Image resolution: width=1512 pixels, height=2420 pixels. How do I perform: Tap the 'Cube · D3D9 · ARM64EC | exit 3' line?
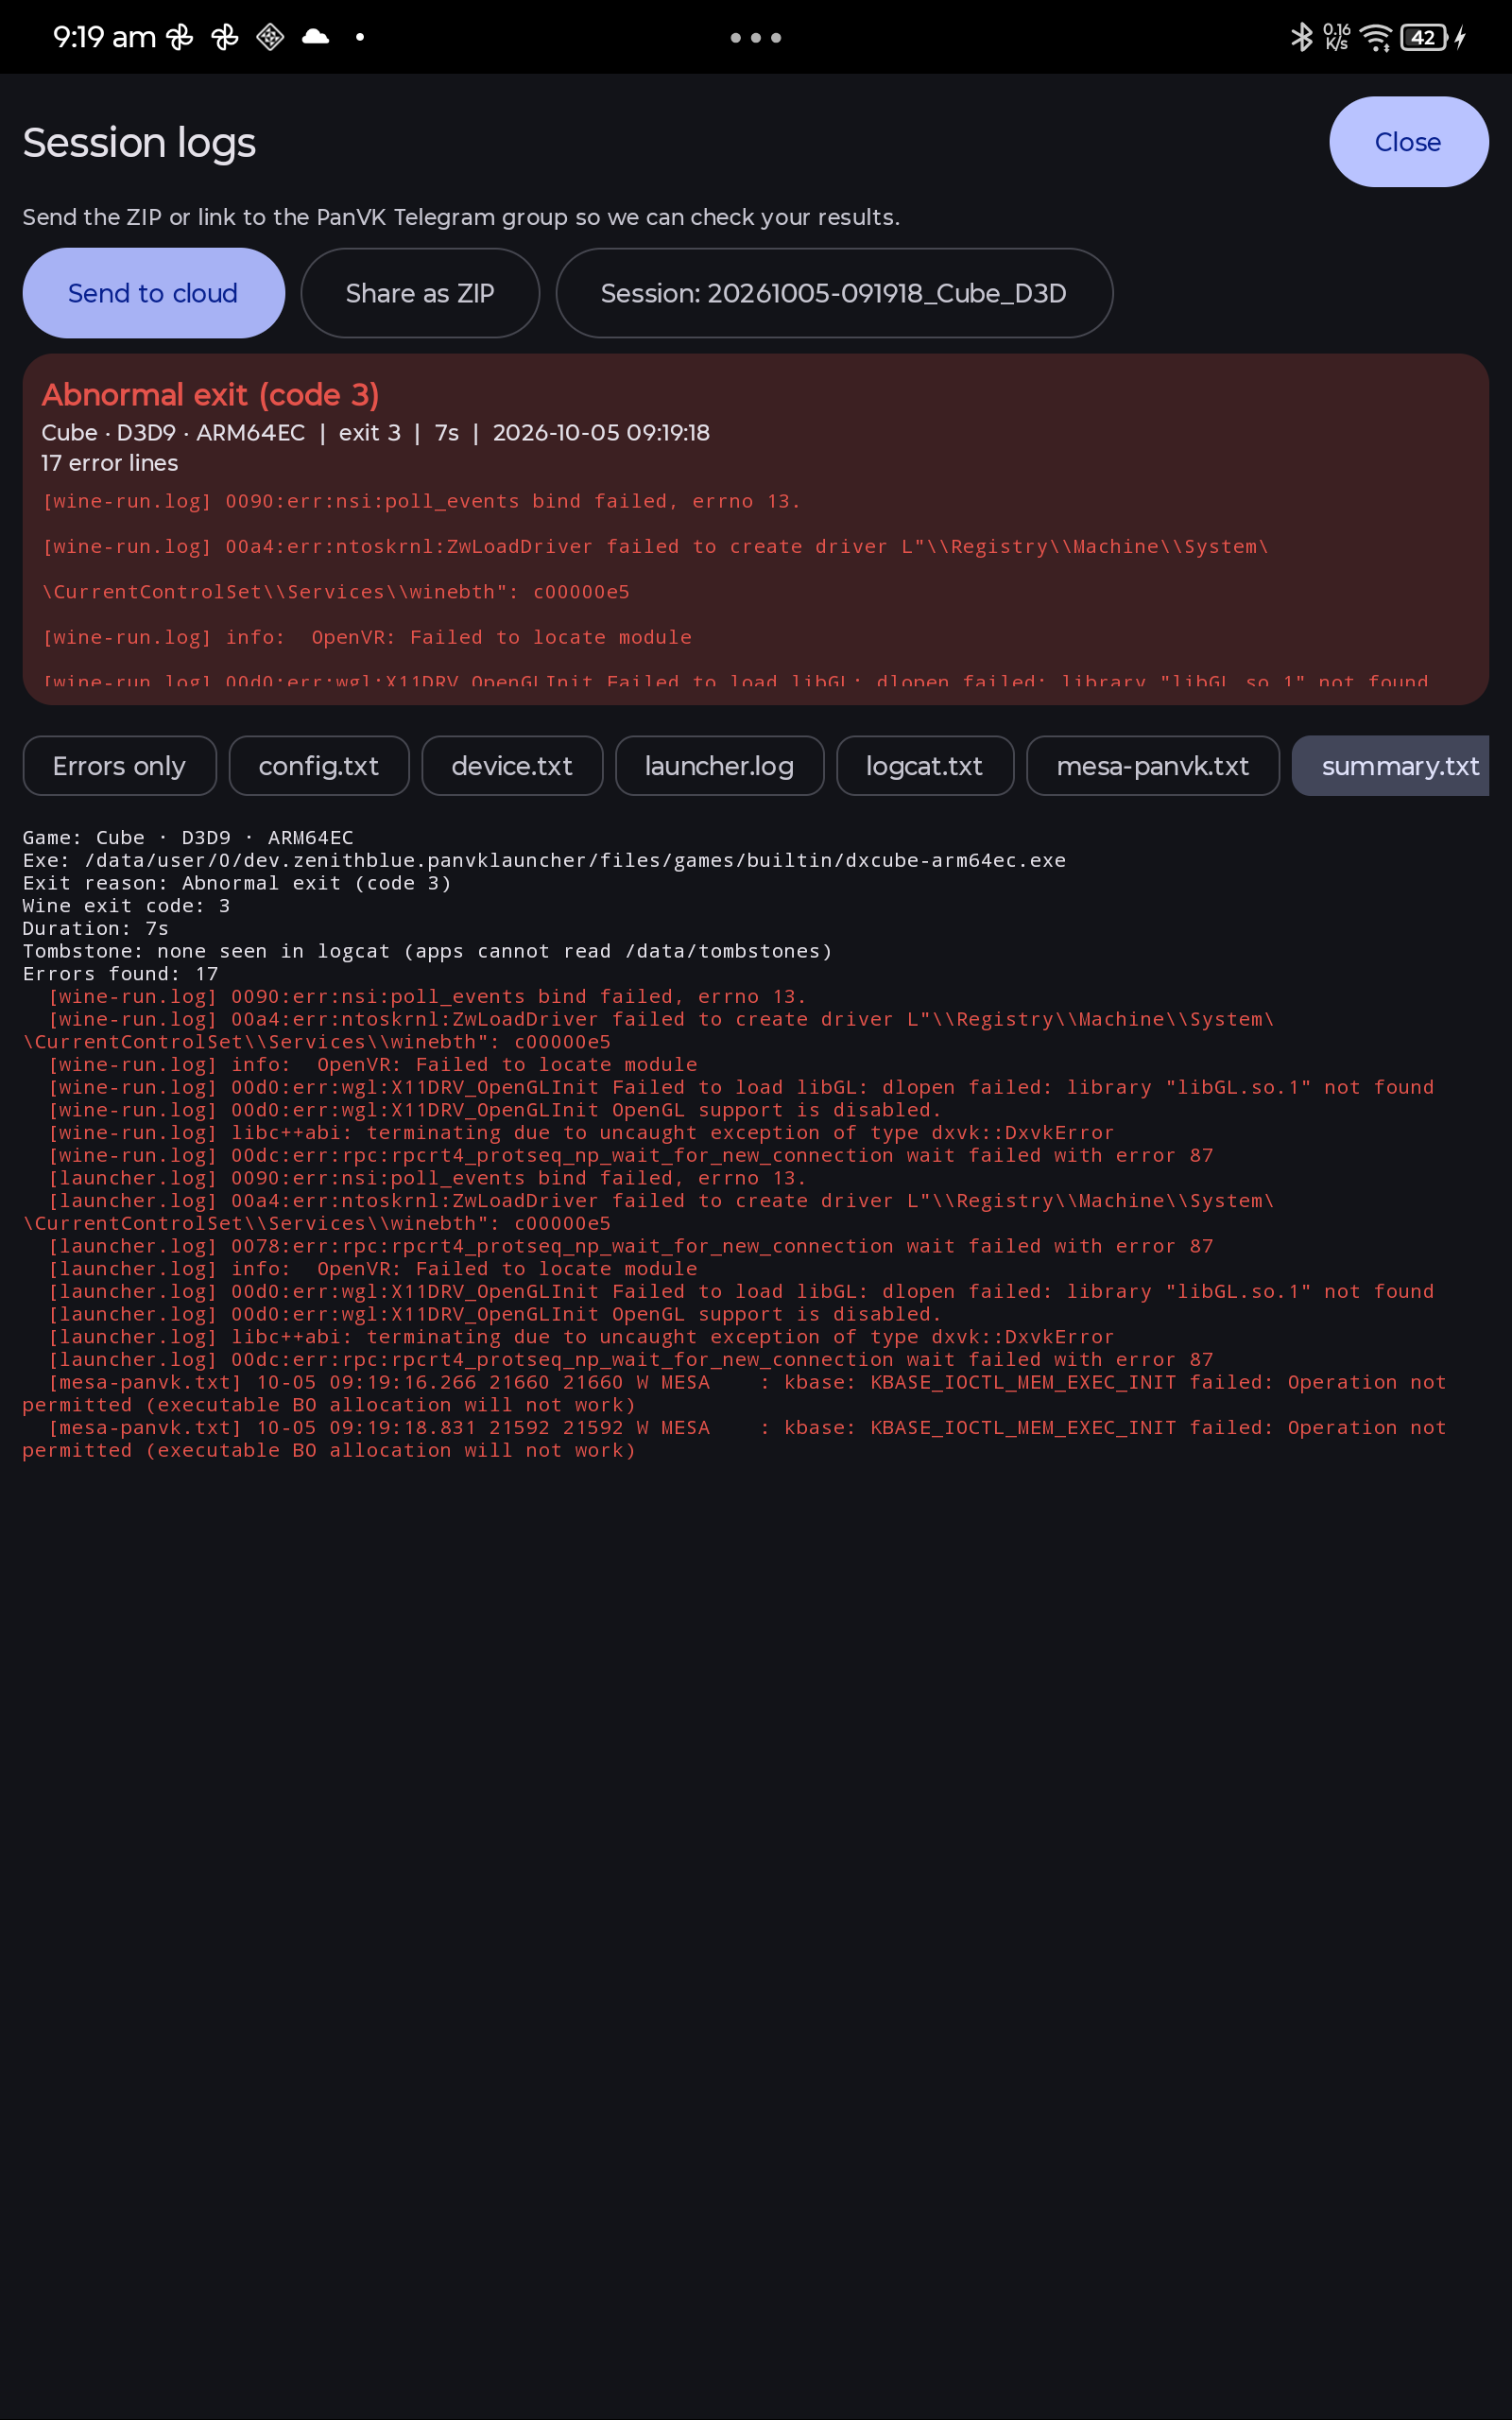[x=375, y=433]
